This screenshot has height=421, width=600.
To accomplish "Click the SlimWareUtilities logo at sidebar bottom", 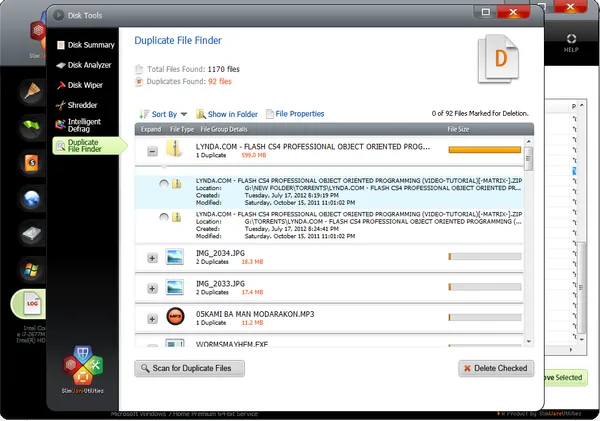I will coord(83,369).
